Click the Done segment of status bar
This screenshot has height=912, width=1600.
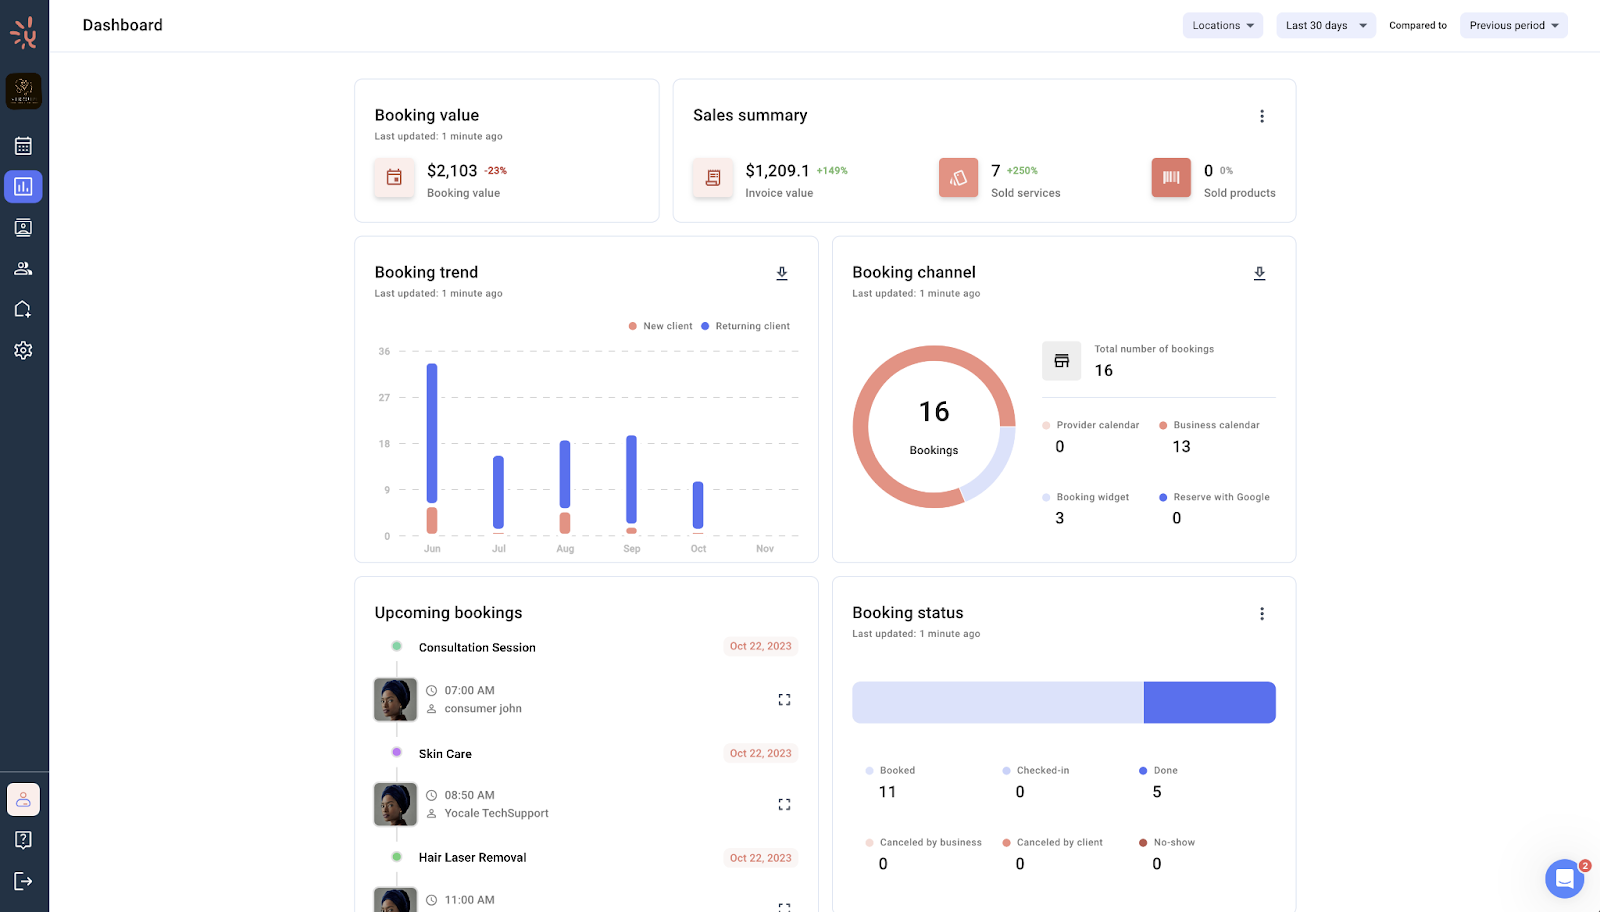(1209, 703)
